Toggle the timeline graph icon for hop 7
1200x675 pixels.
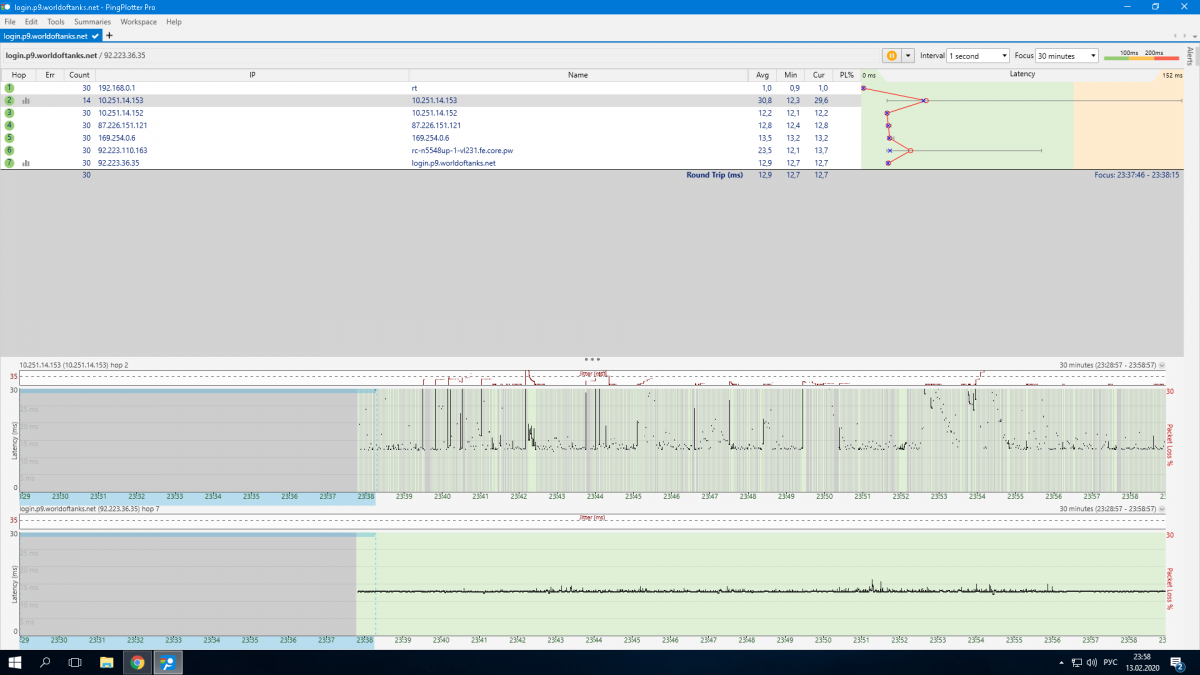(26, 163)
